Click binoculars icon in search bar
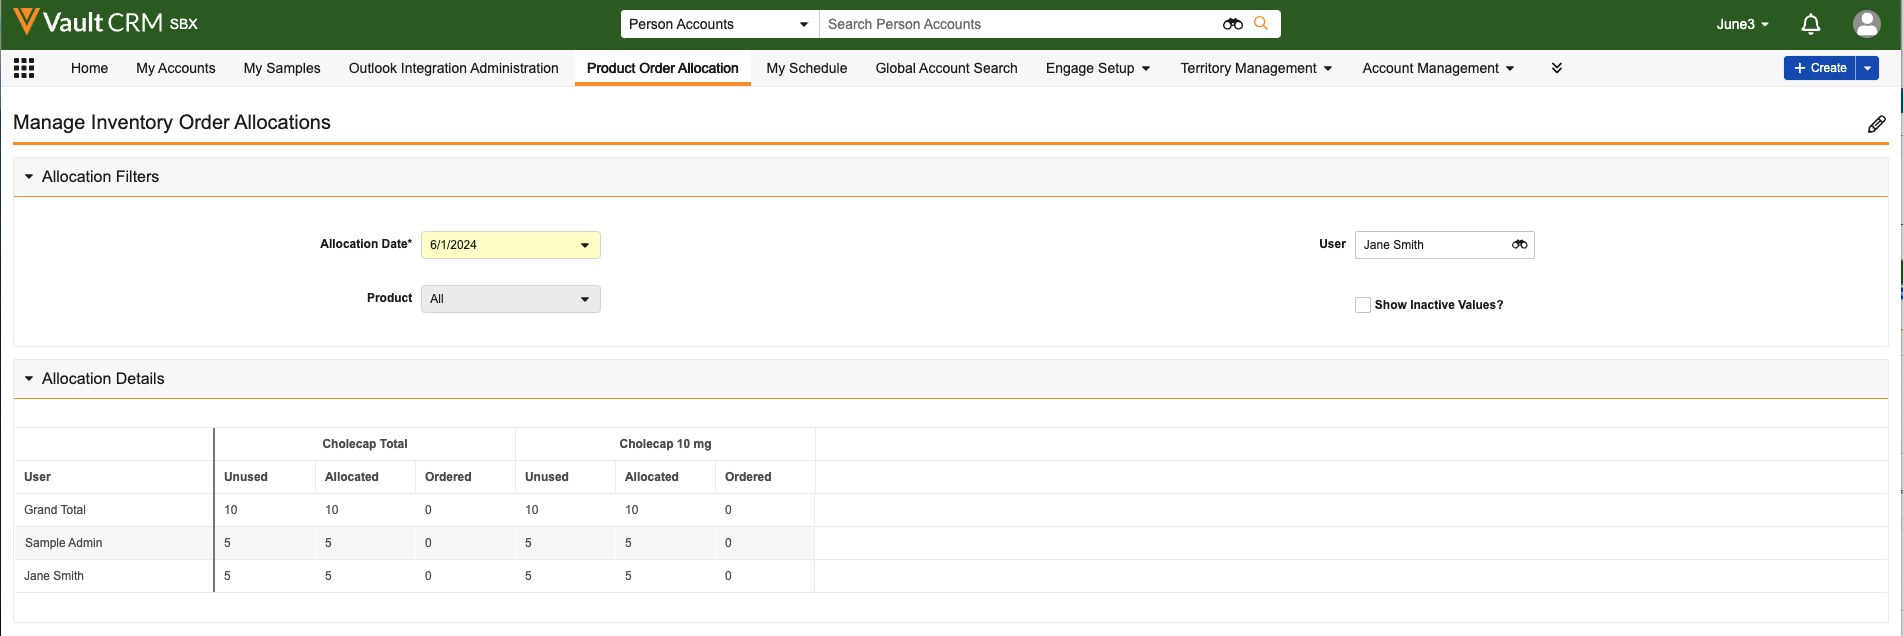 point(1232,24)
